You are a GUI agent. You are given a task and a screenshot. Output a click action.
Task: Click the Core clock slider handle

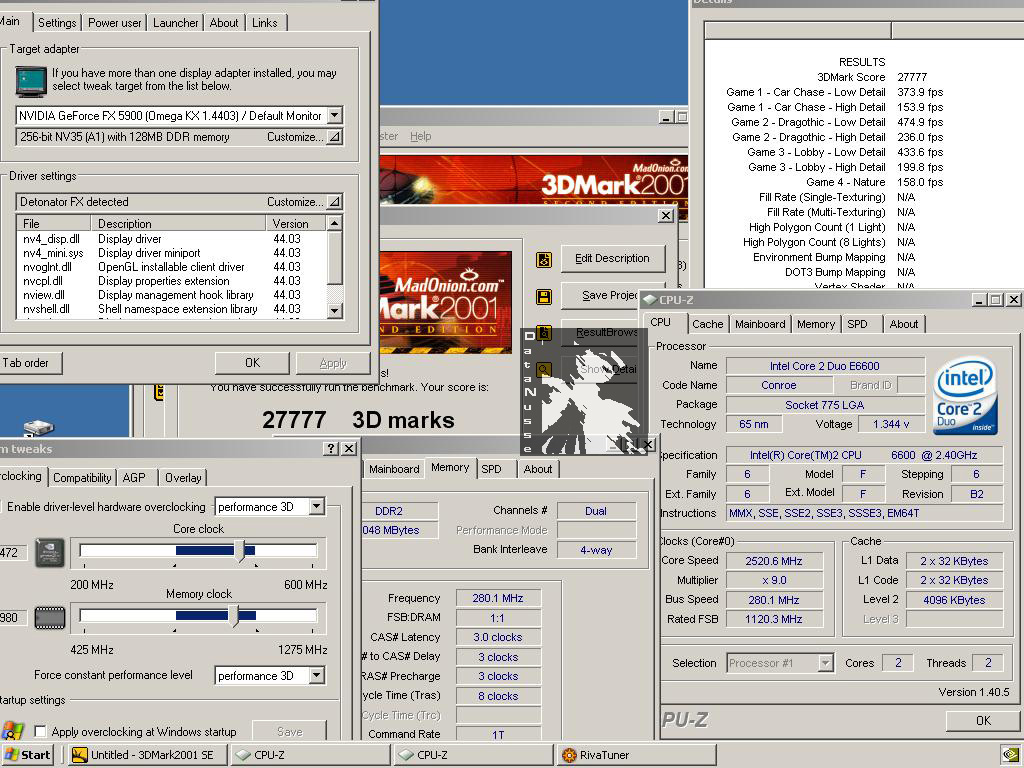[x=239, y=551]
